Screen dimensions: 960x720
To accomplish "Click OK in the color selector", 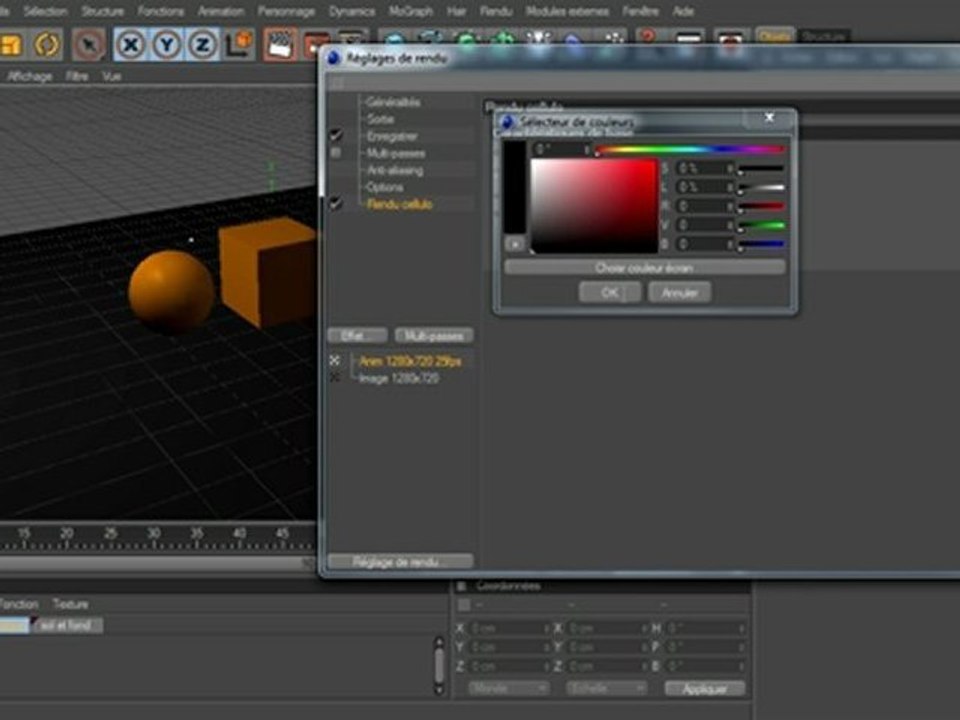I will click(x=610, y=292).
